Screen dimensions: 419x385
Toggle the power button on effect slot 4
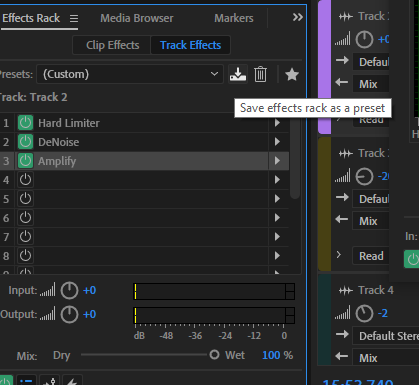25,180
